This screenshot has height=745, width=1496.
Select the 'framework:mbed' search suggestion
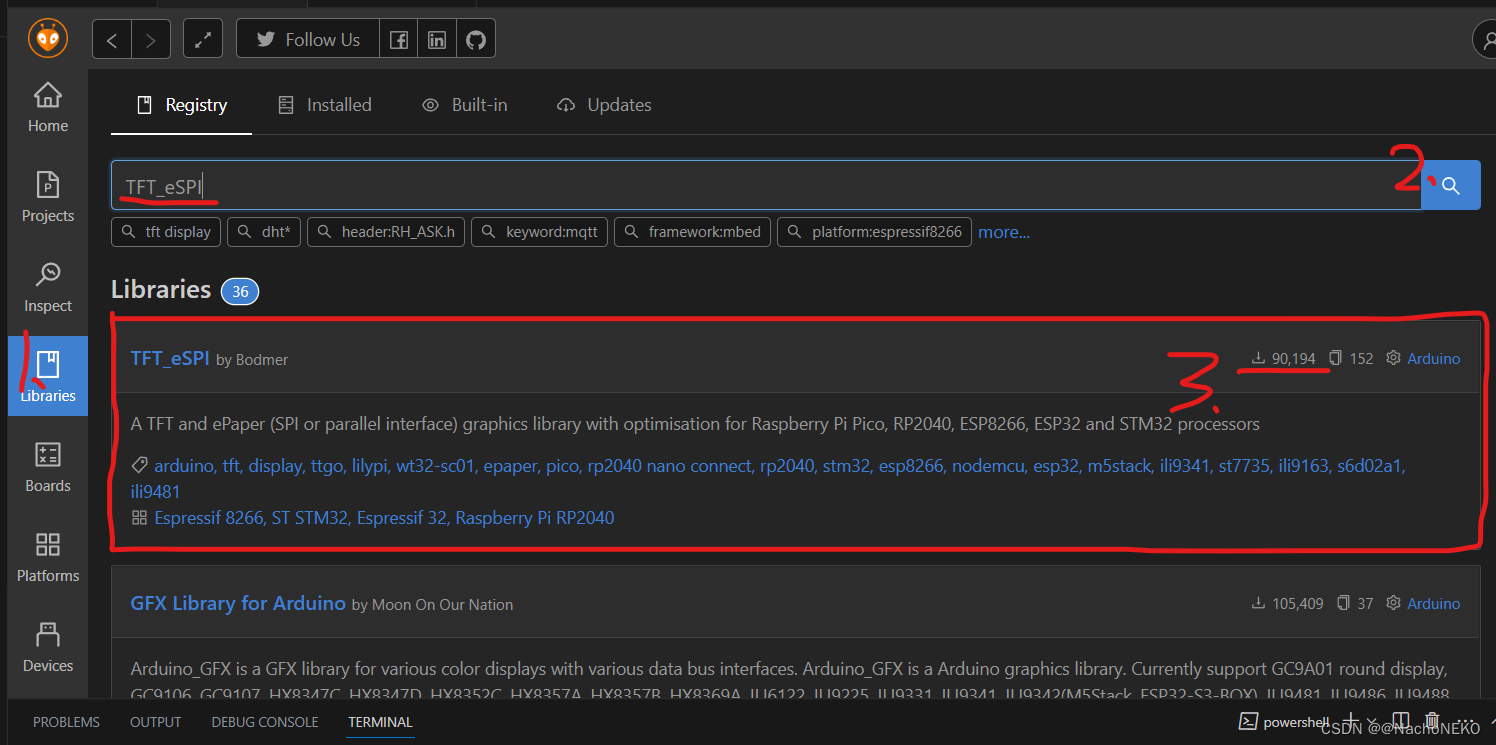point(692,232)
